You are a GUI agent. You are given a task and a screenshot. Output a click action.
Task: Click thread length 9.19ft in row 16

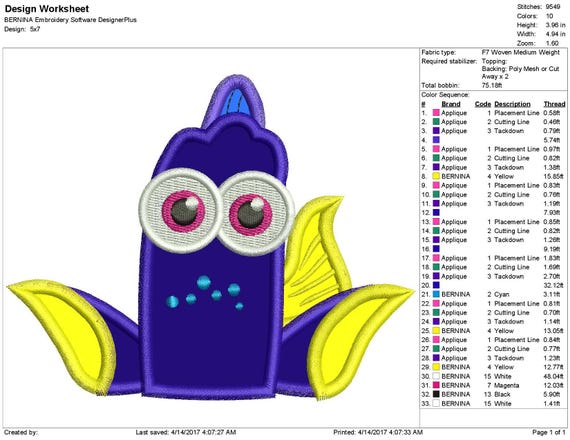[551, 249]
